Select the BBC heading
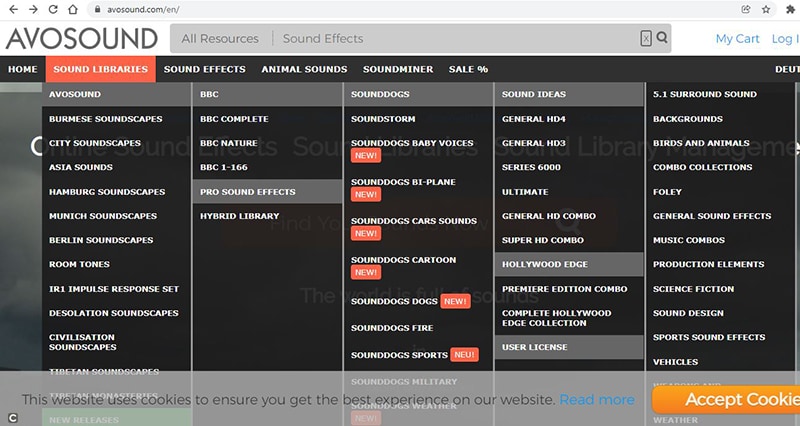Viewport: 800px width, 426px height. point(267,94)
